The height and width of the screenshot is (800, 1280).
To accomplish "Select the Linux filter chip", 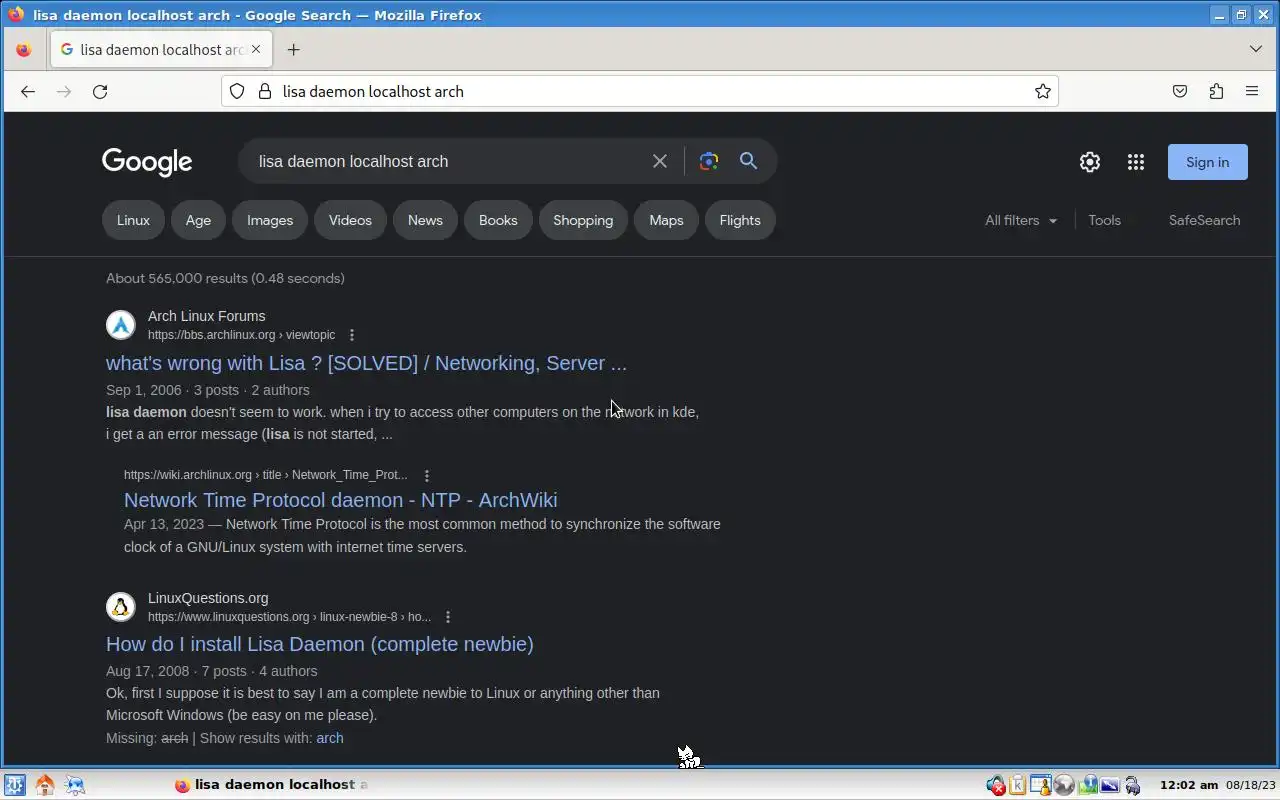I will click(133, 220).
